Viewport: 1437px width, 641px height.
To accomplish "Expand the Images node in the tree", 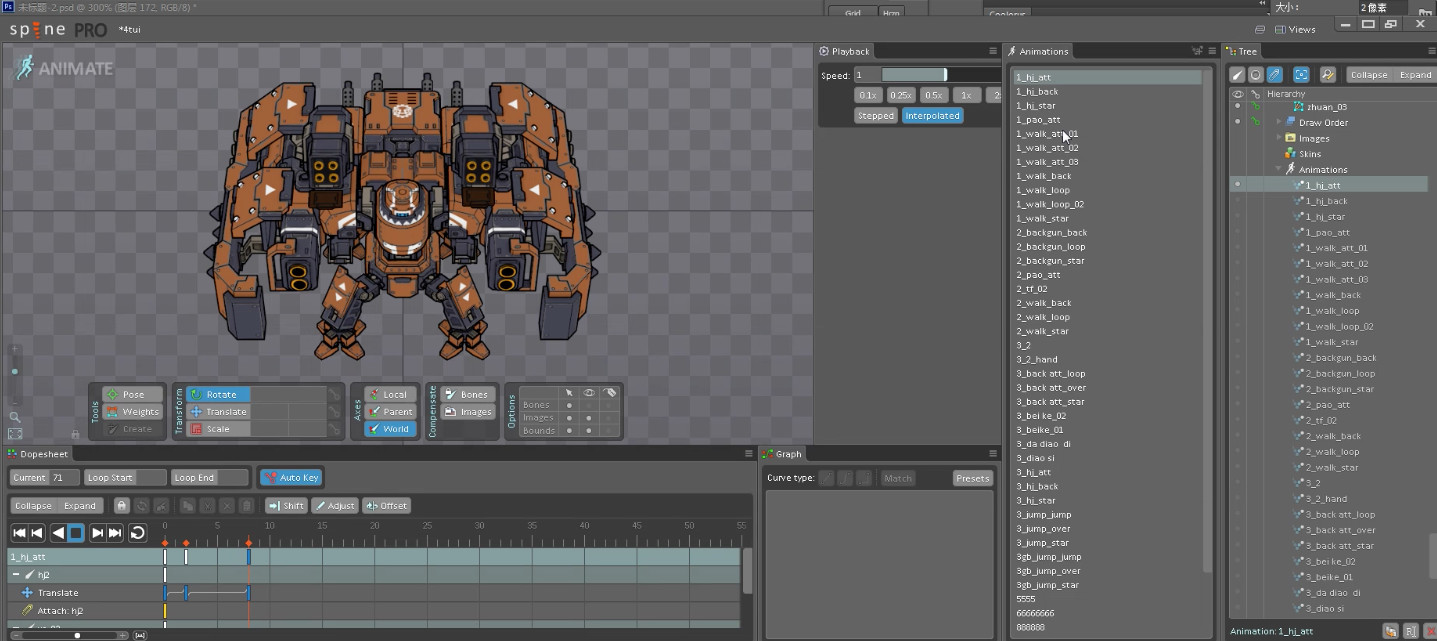I will click(1279, 138).
